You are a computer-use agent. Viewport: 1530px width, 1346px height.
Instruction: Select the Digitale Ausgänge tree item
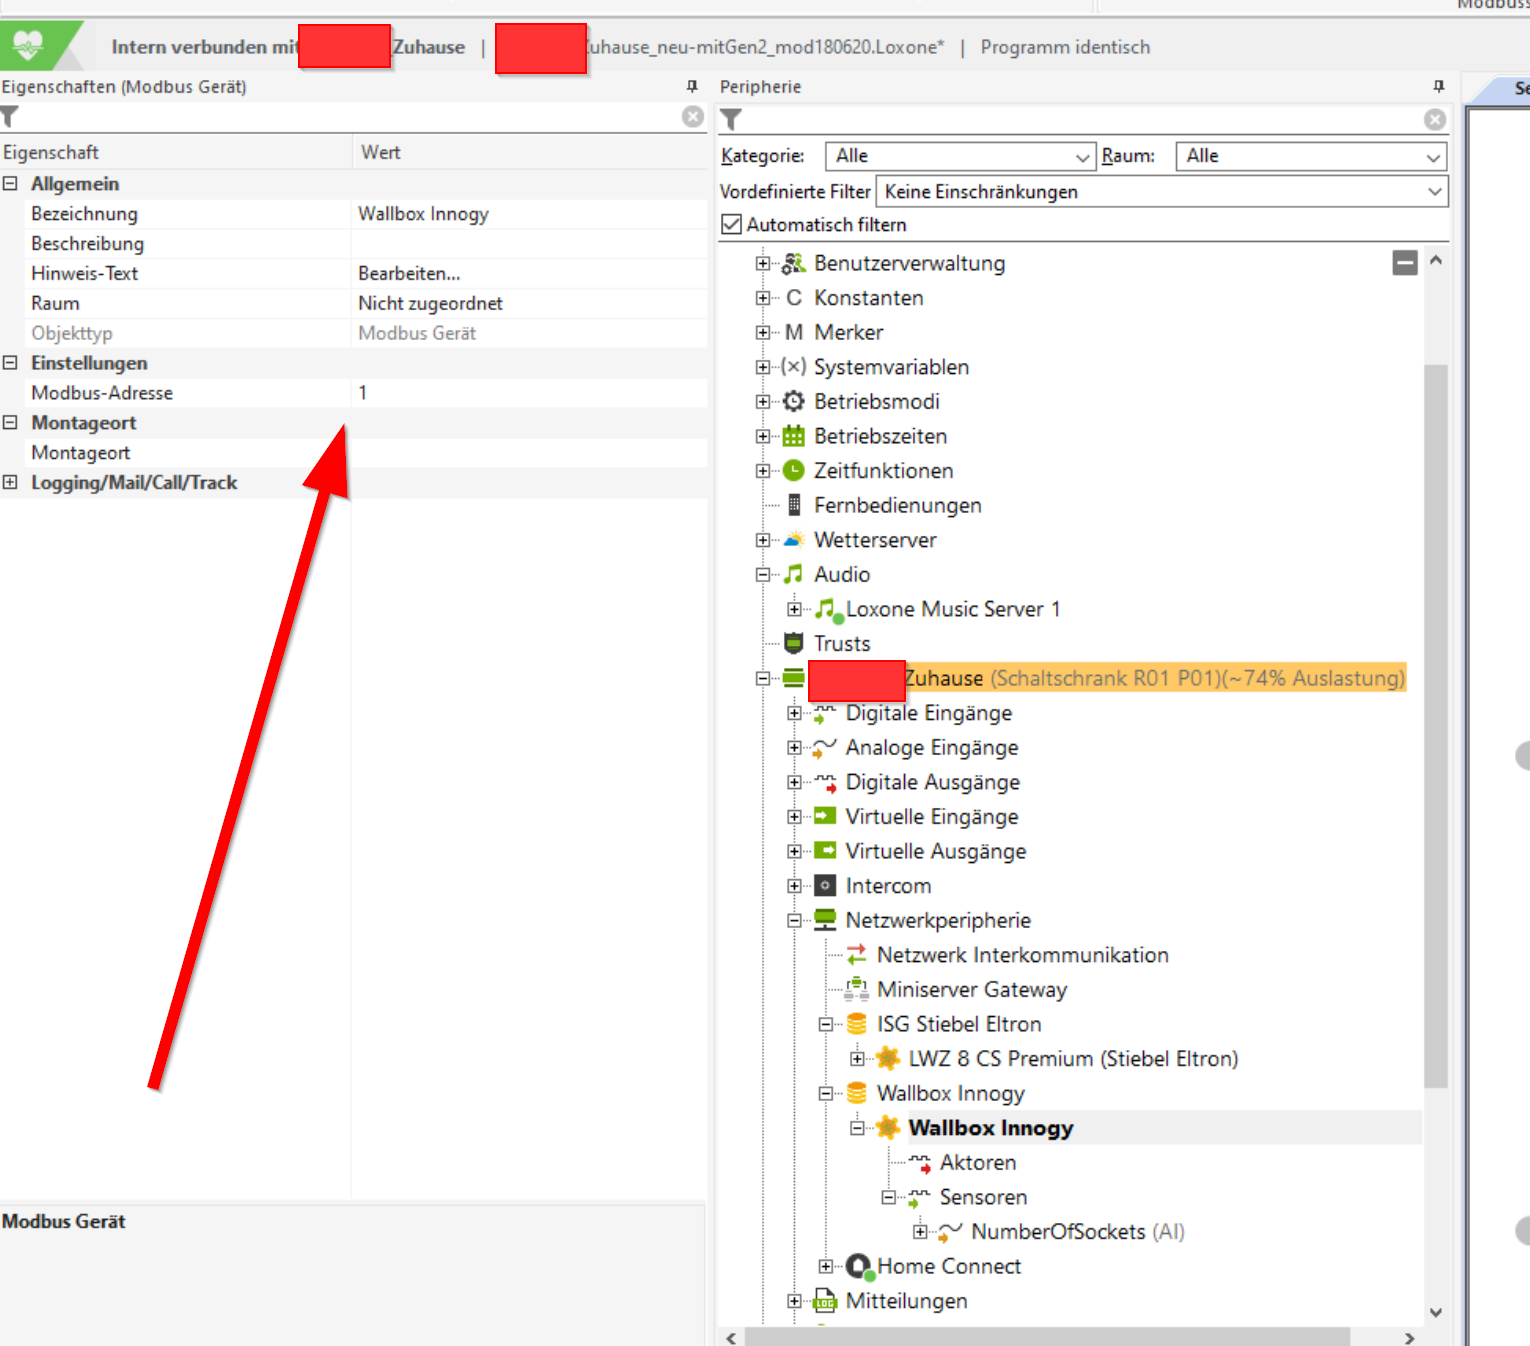[x=933, y=782]
